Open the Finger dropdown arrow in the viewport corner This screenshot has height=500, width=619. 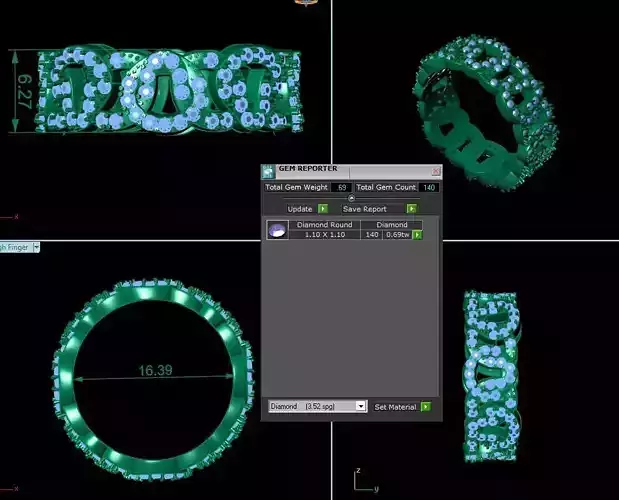(36, 247)
